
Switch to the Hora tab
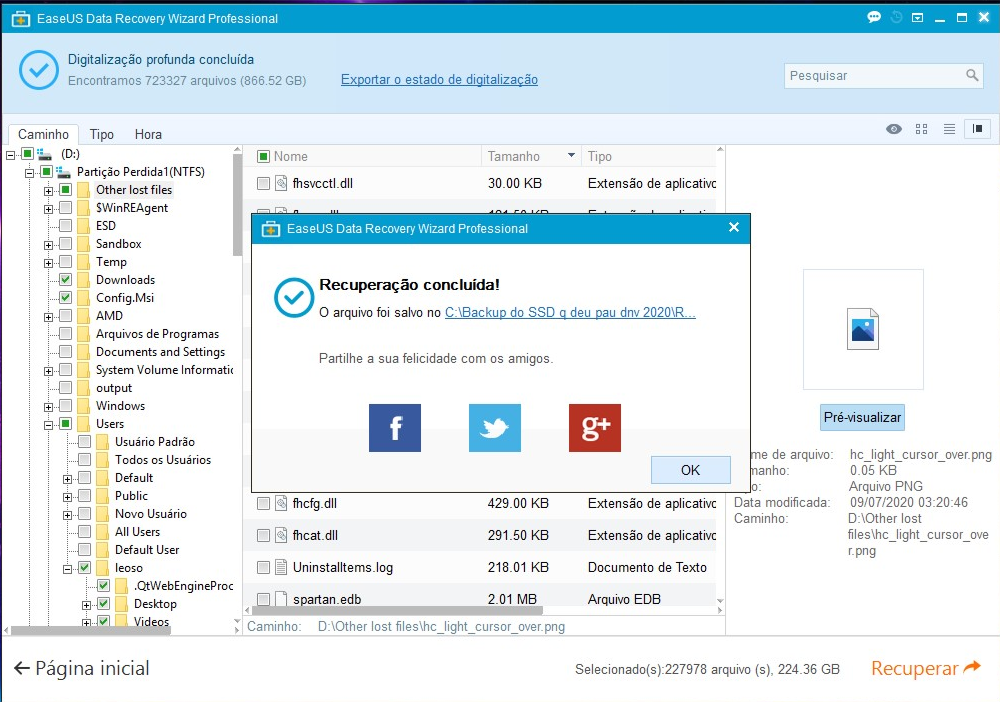[148, 134]
